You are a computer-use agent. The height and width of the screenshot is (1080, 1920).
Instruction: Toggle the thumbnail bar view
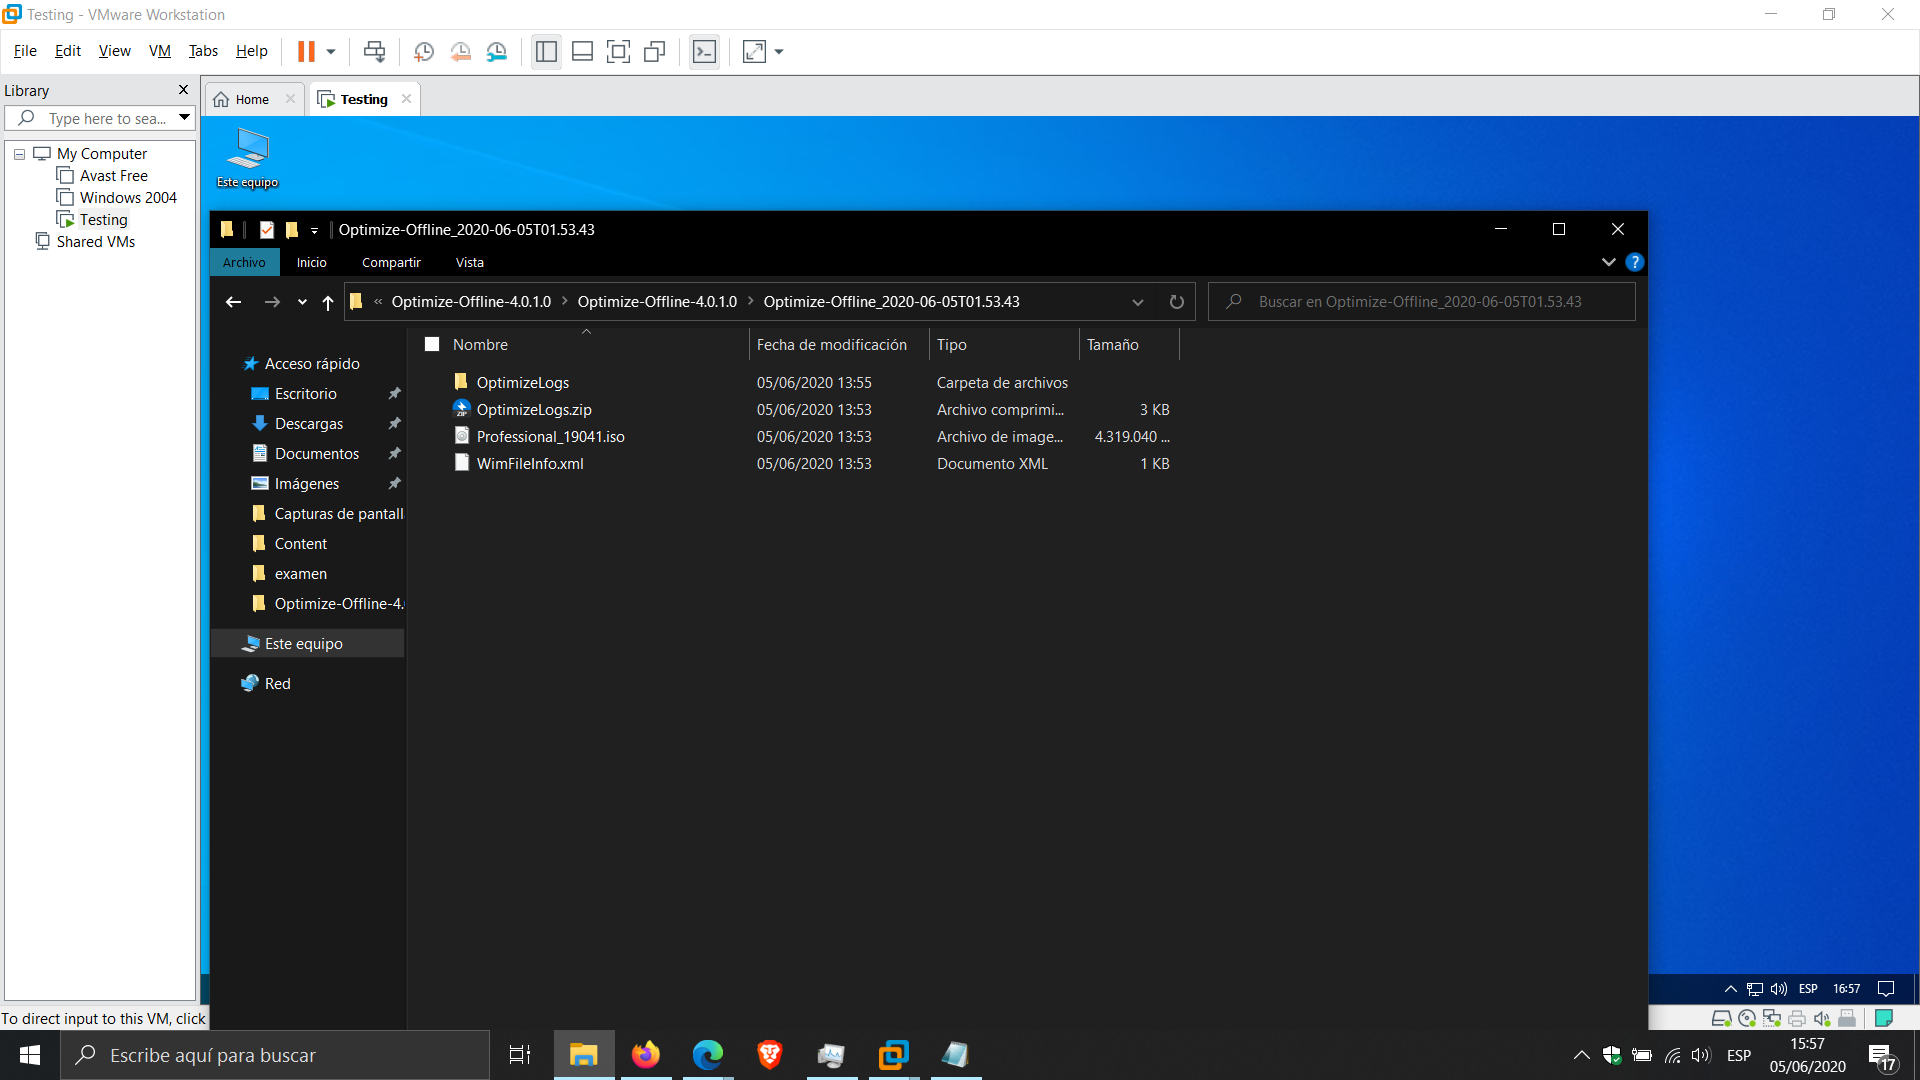[582, 51]
